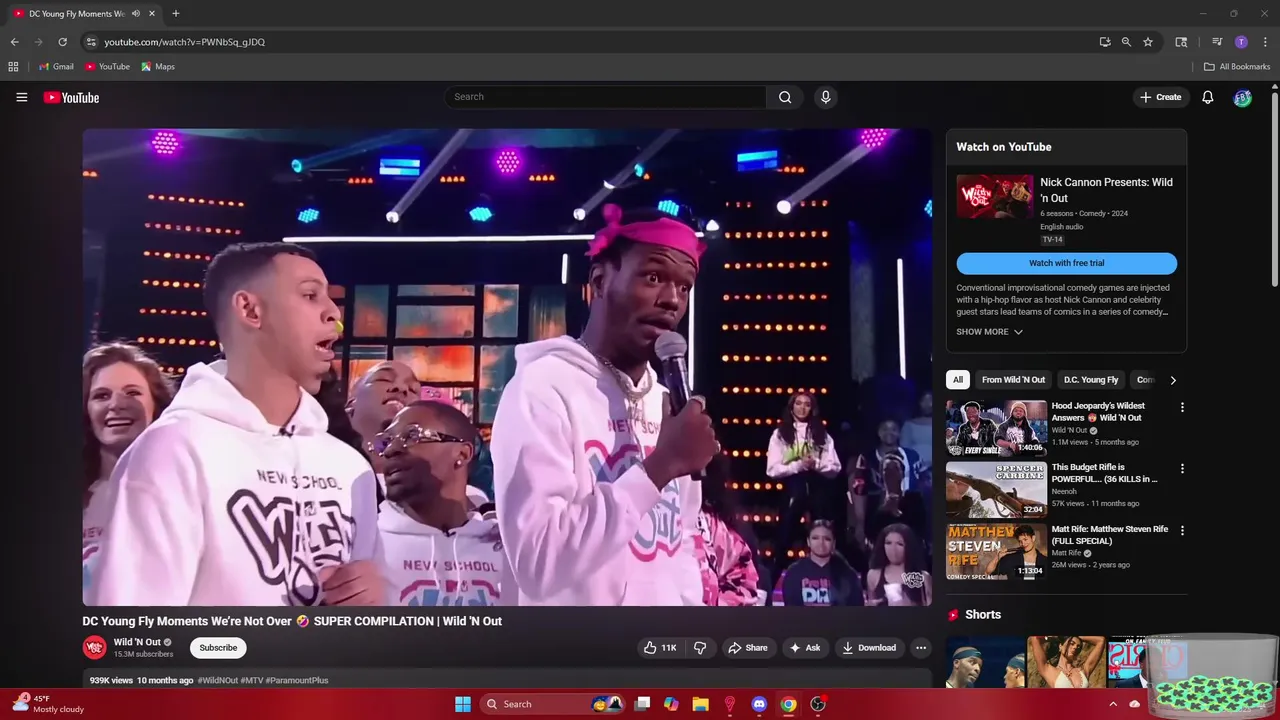Click the Windows taskbar Search box
The image size is (1280, 720).
click(551, 704)
